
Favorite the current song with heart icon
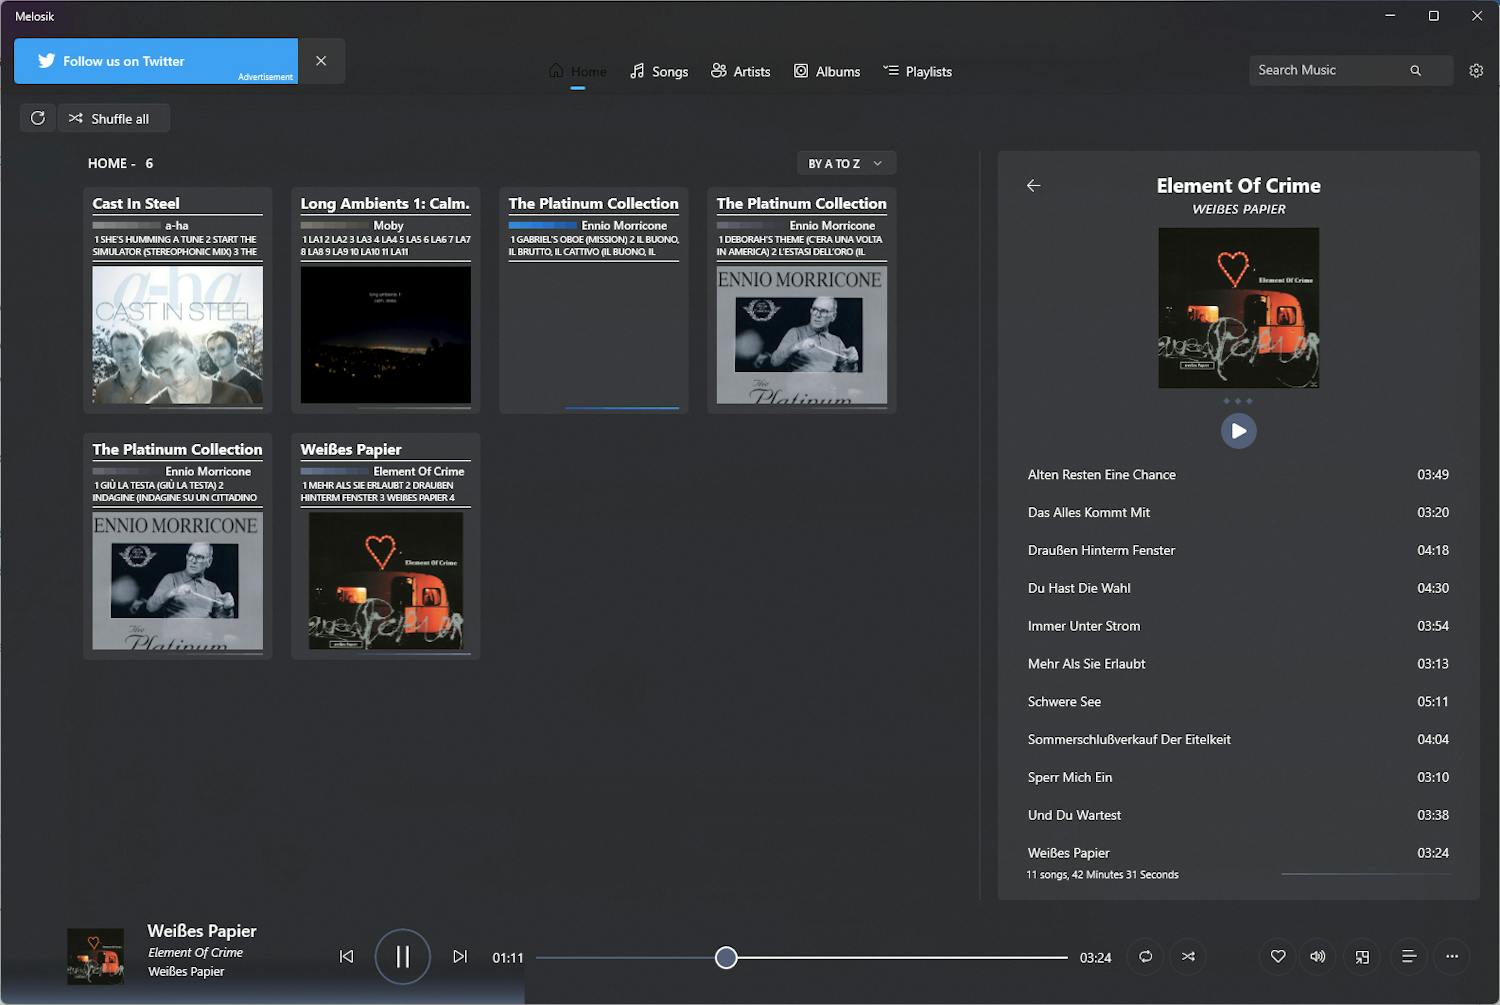1277,957
